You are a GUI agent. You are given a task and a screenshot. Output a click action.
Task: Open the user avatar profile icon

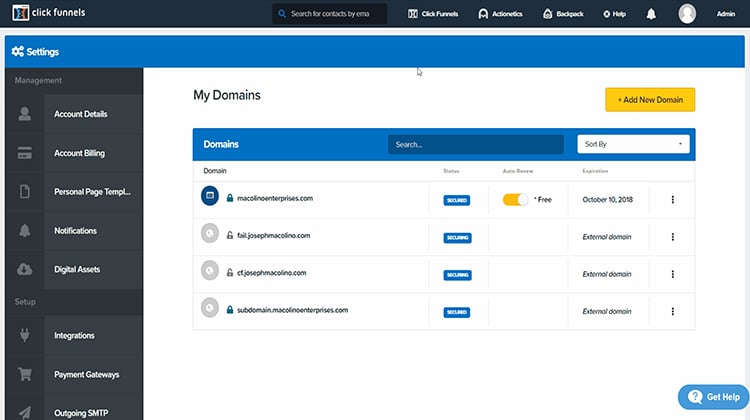(687, 14)
